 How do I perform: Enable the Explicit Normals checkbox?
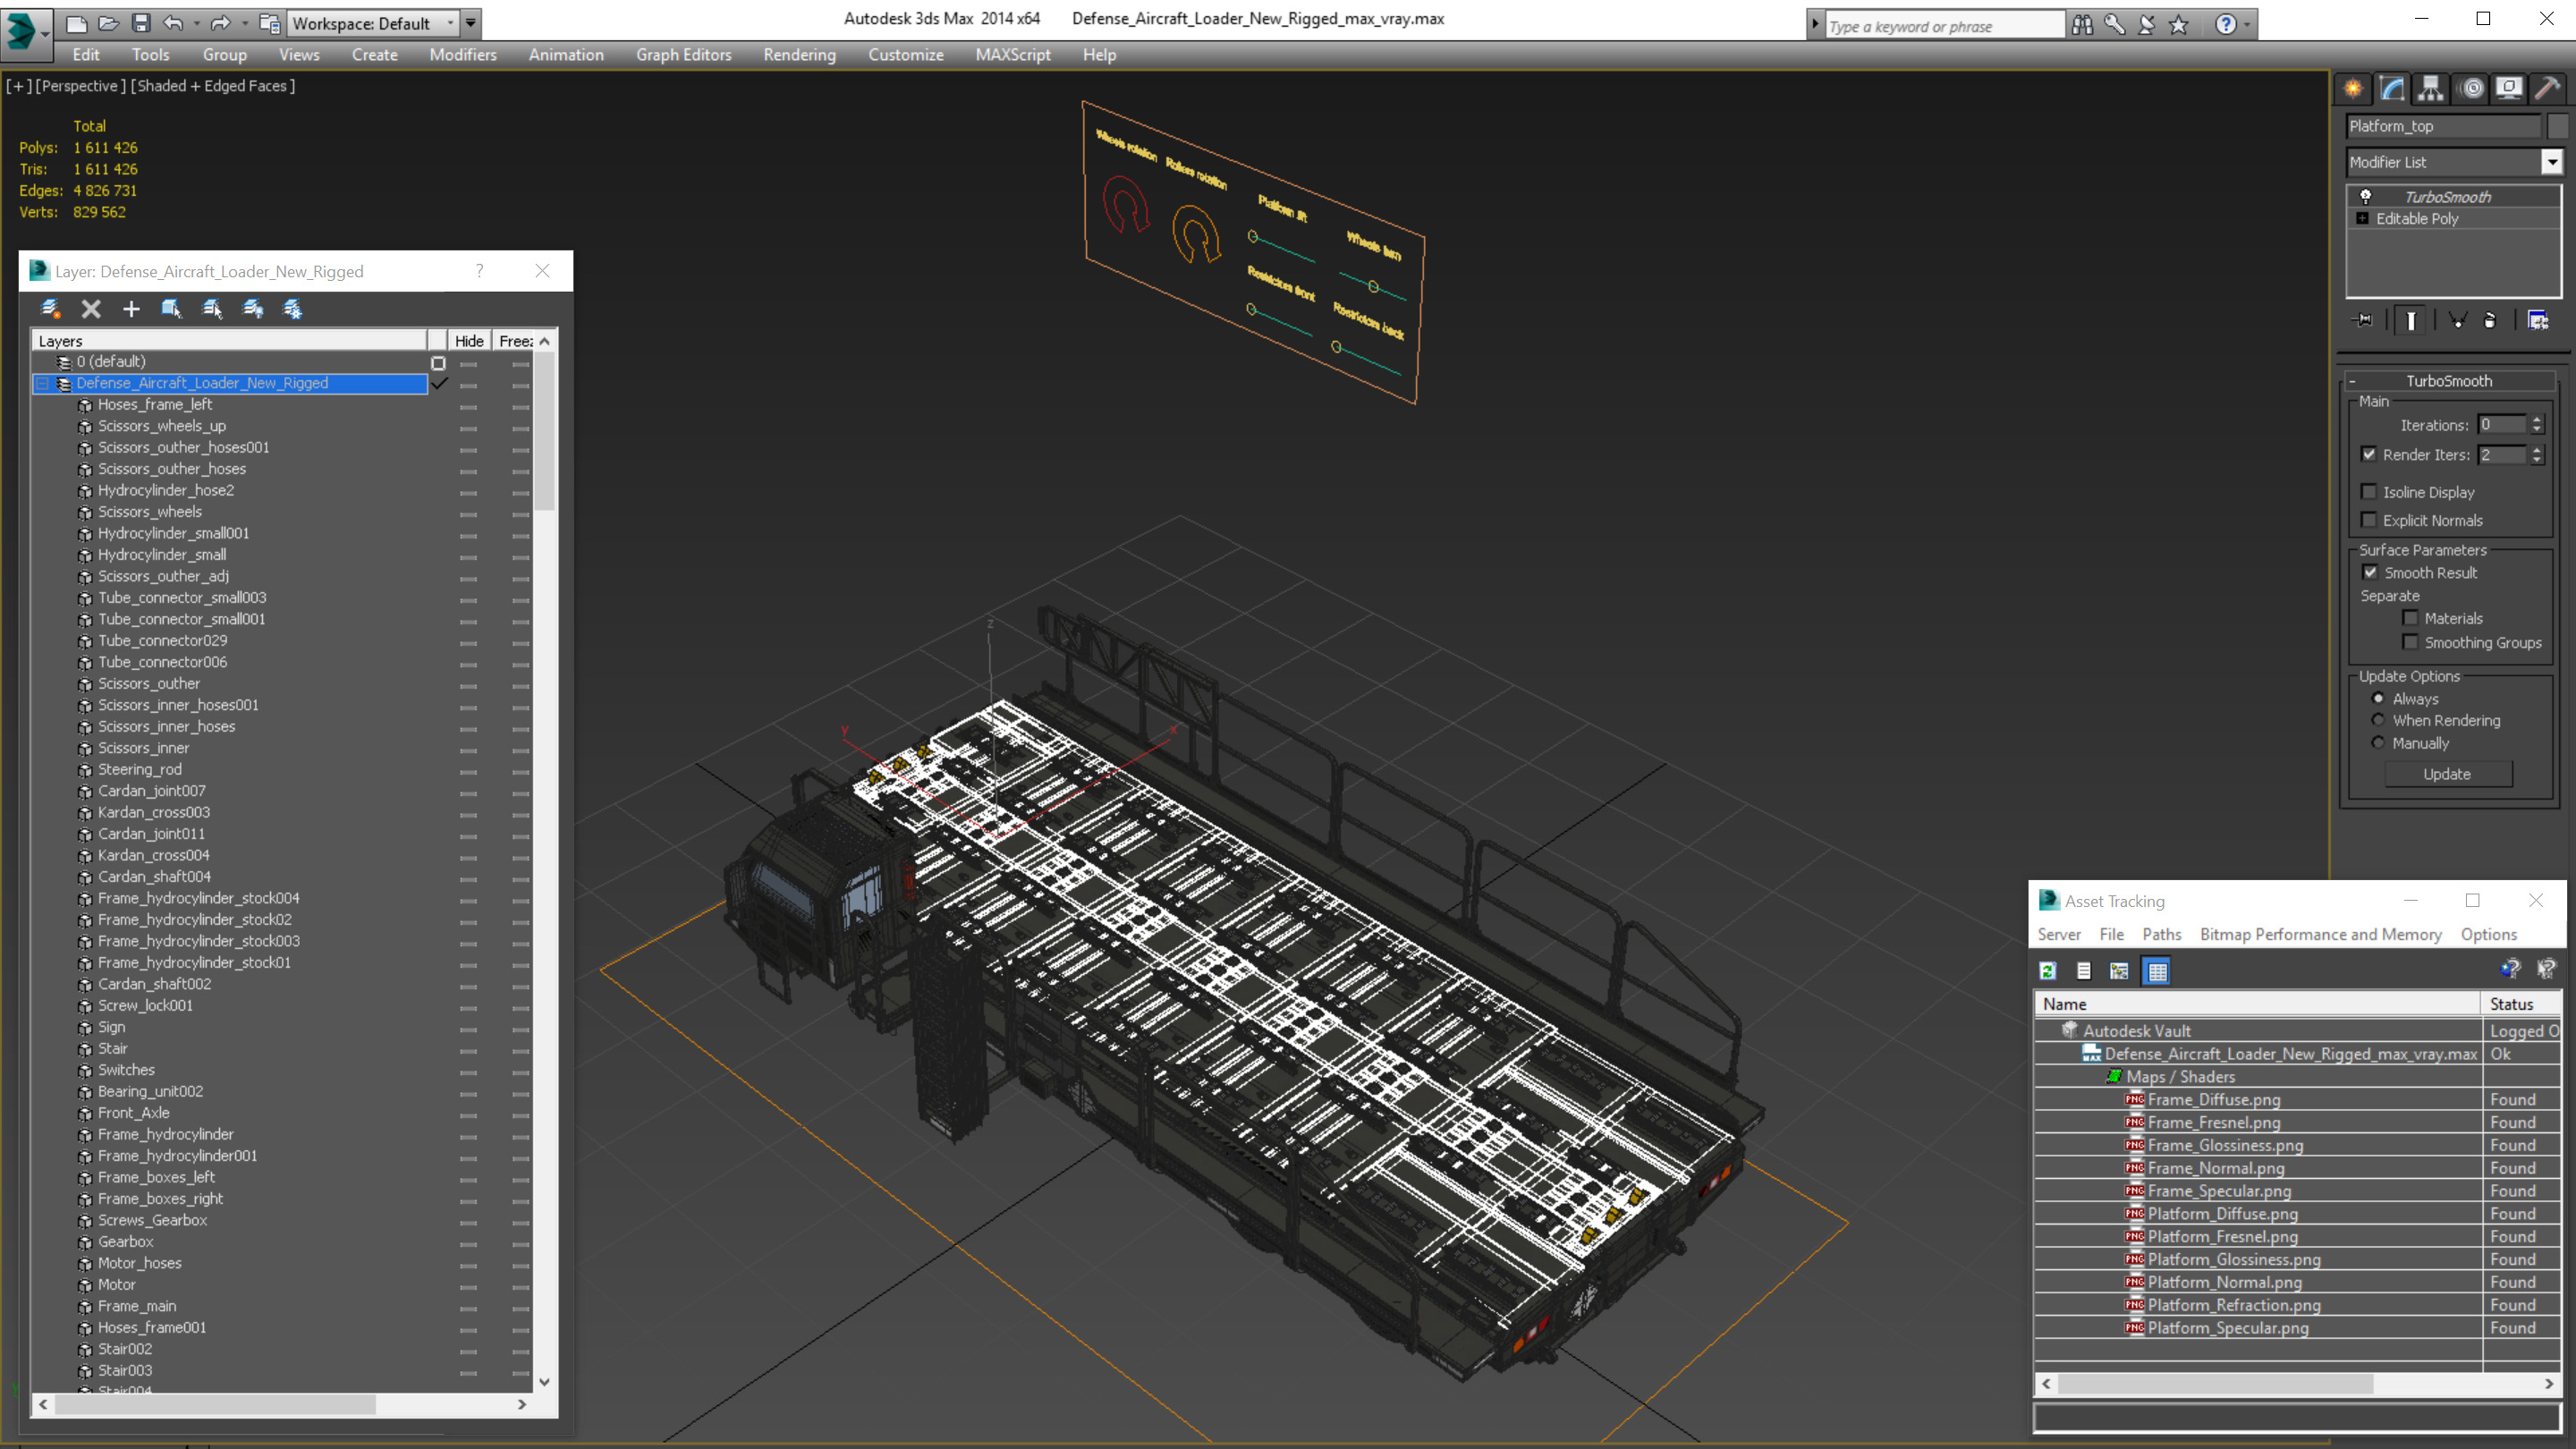tap(2369, 520)
